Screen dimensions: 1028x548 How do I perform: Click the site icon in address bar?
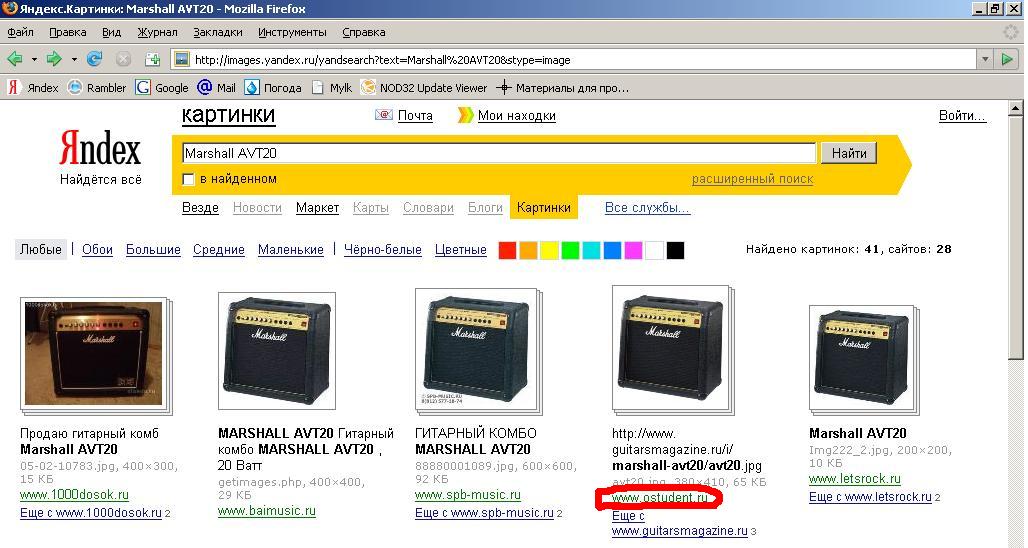click(x=182, y=60)
